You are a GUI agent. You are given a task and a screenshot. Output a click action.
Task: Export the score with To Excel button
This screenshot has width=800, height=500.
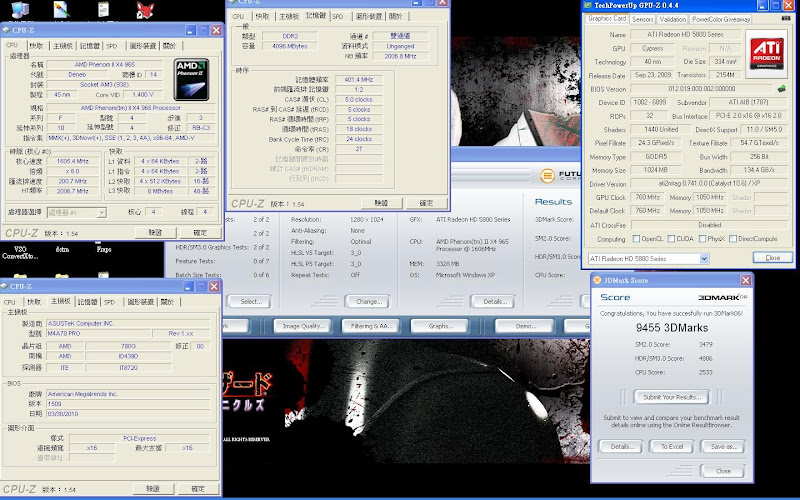click(672, 446)
